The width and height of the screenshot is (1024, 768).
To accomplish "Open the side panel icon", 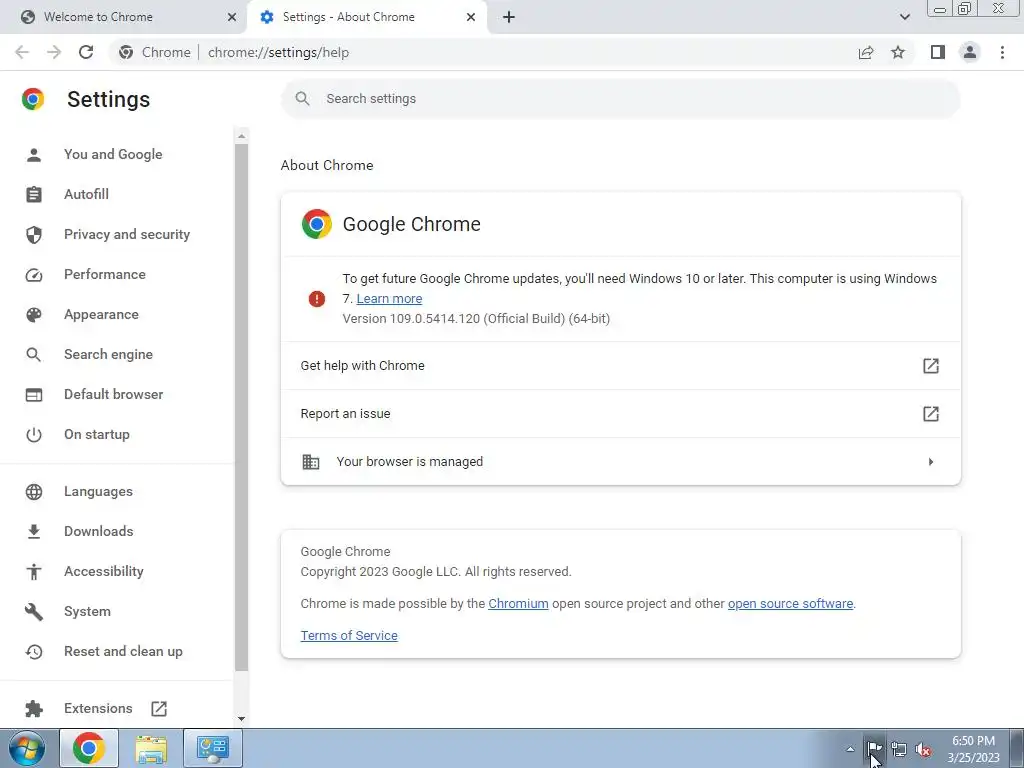I will [938, 52].
